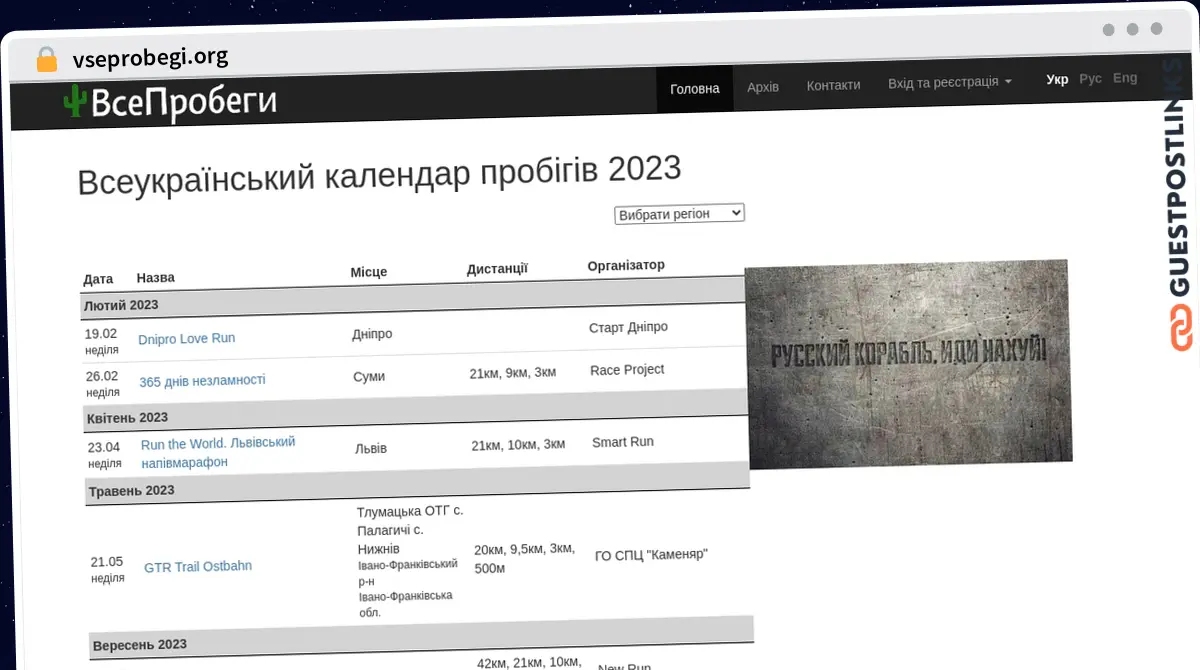Open the Dnipro Love Run event
The width and height of the screenshot is (1200, 670).
pyautogui.click(x=187, y=338)
